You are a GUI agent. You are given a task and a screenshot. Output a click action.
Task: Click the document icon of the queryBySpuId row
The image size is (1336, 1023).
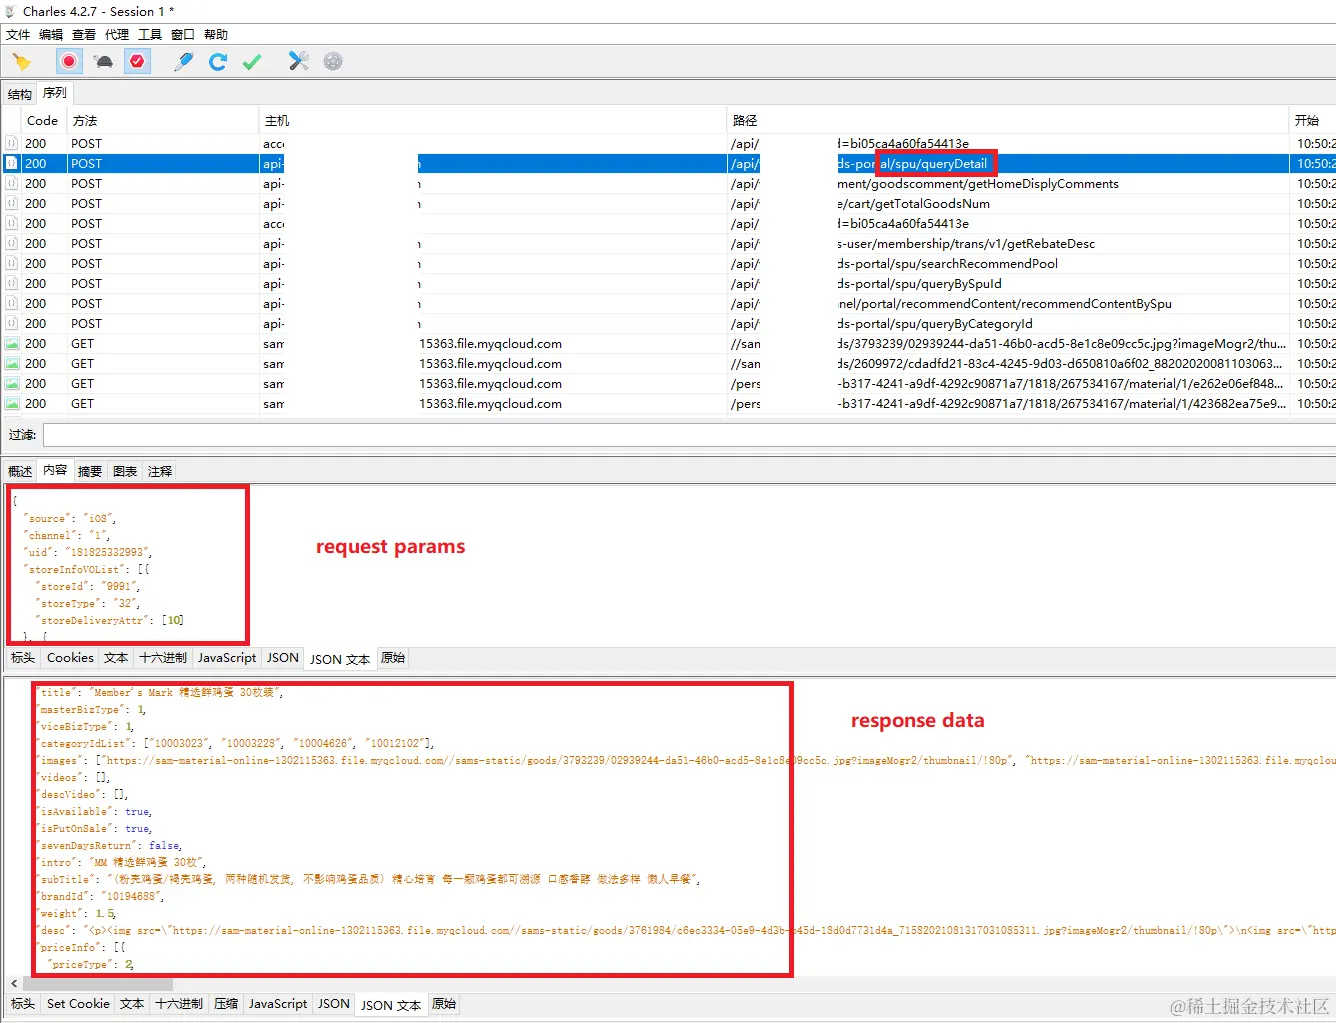tap(12, 283)
